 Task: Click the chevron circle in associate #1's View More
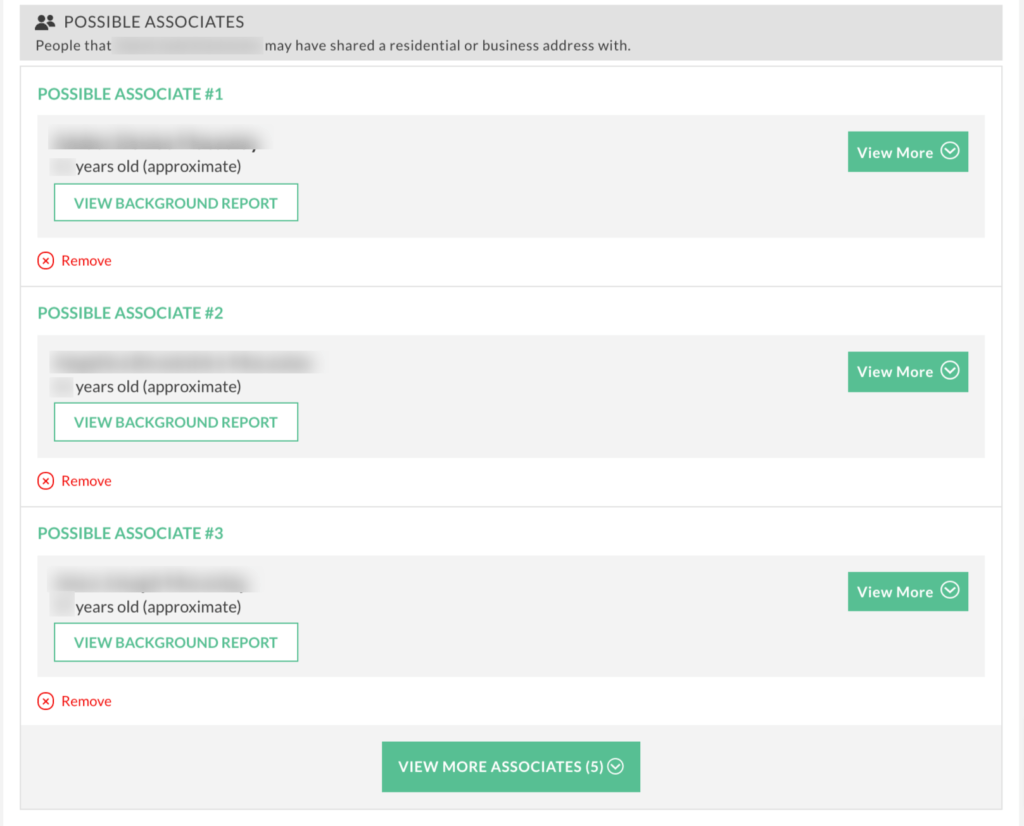950,151
